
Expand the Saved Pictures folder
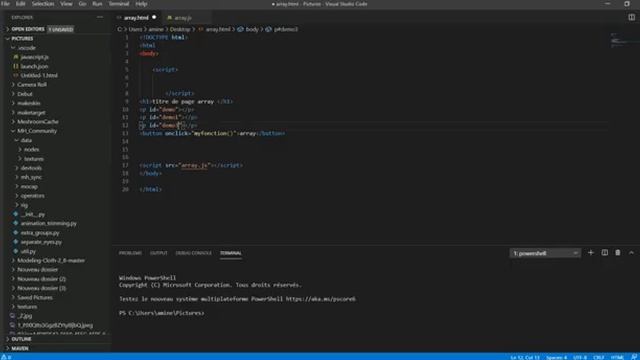(x=35, y=298)
